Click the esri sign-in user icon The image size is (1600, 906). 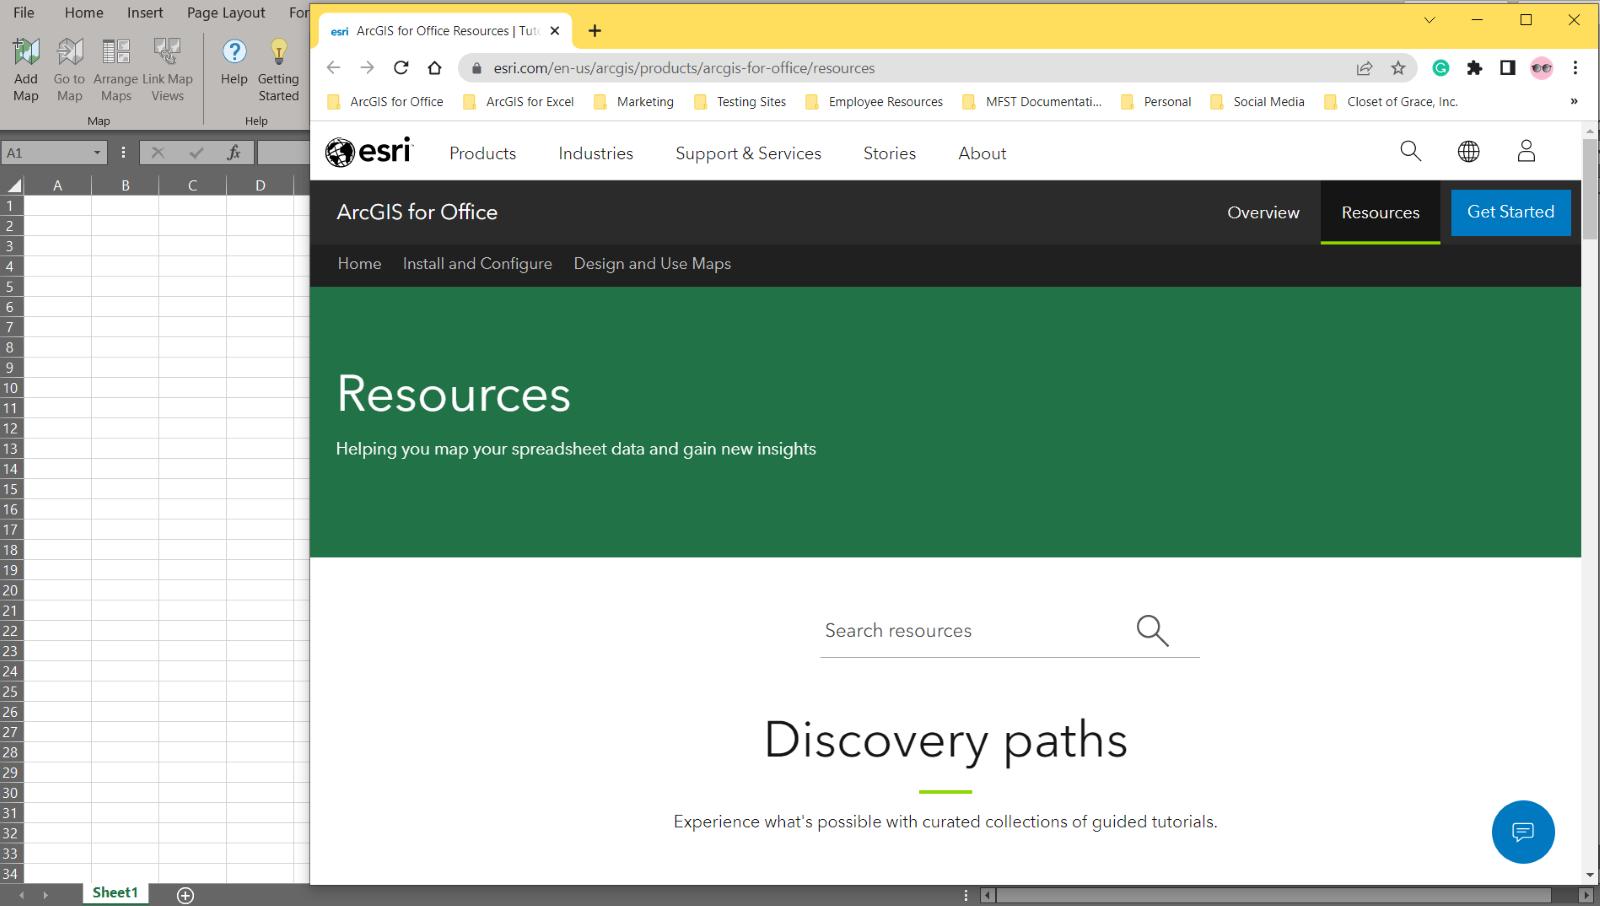coord(1526,151)
